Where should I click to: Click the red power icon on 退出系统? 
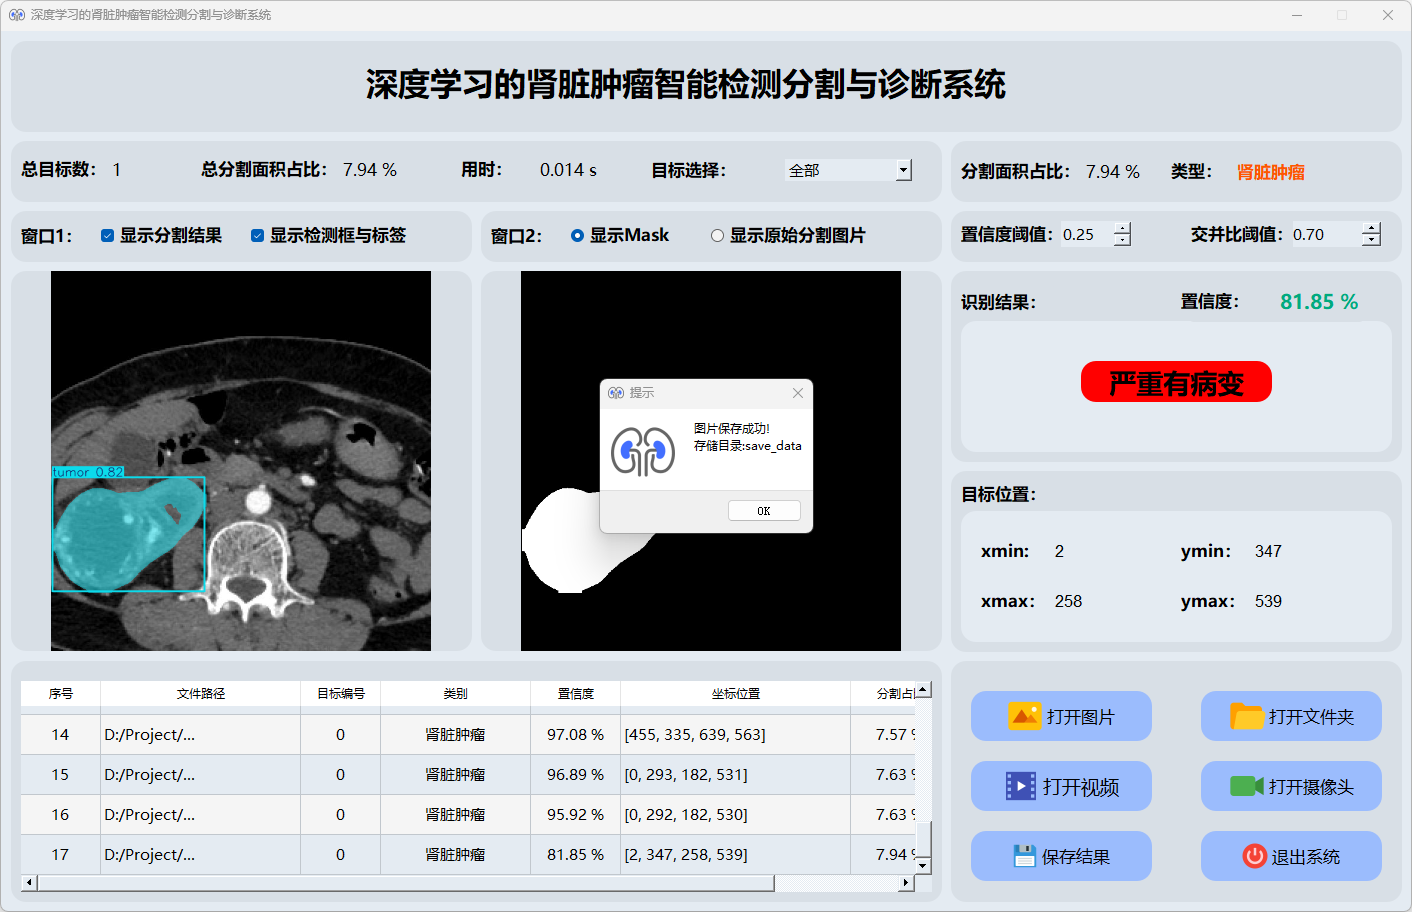click(1254, 856)
